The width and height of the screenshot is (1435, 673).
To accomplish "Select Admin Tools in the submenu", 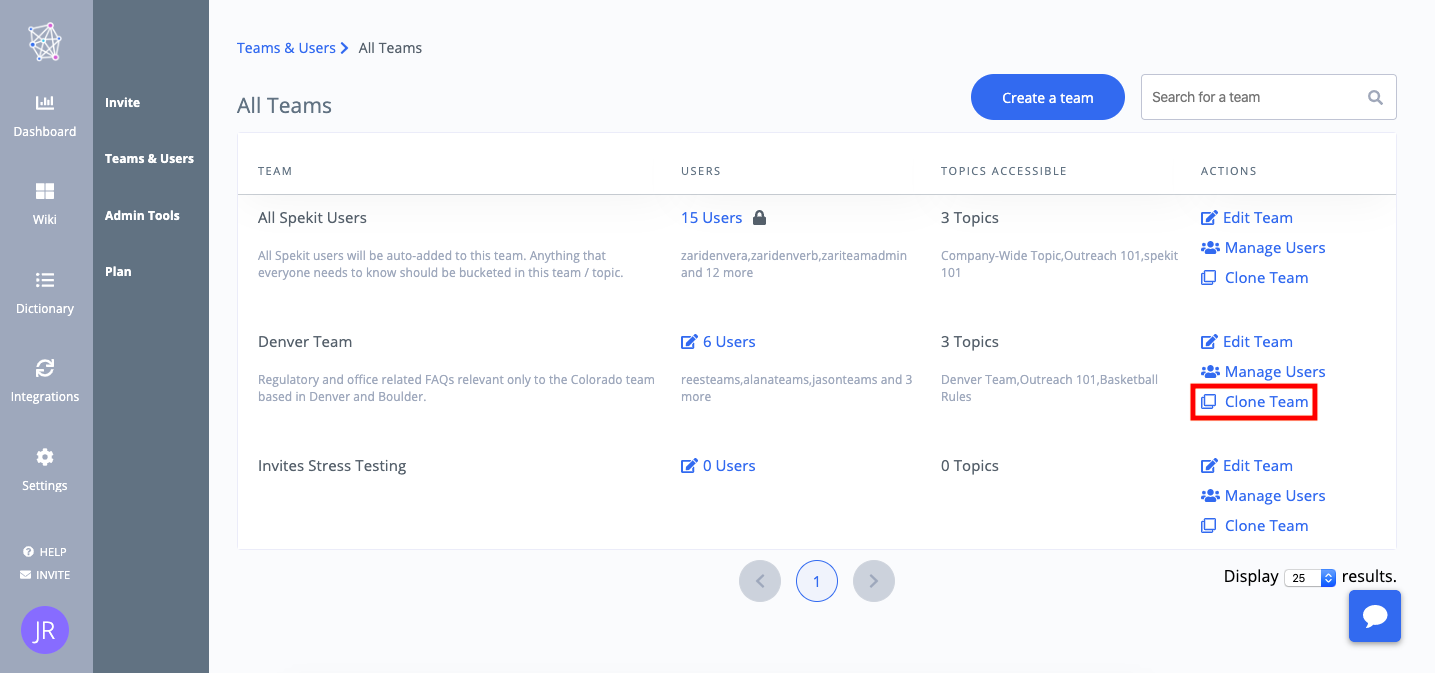I will [x=142, y=215].
